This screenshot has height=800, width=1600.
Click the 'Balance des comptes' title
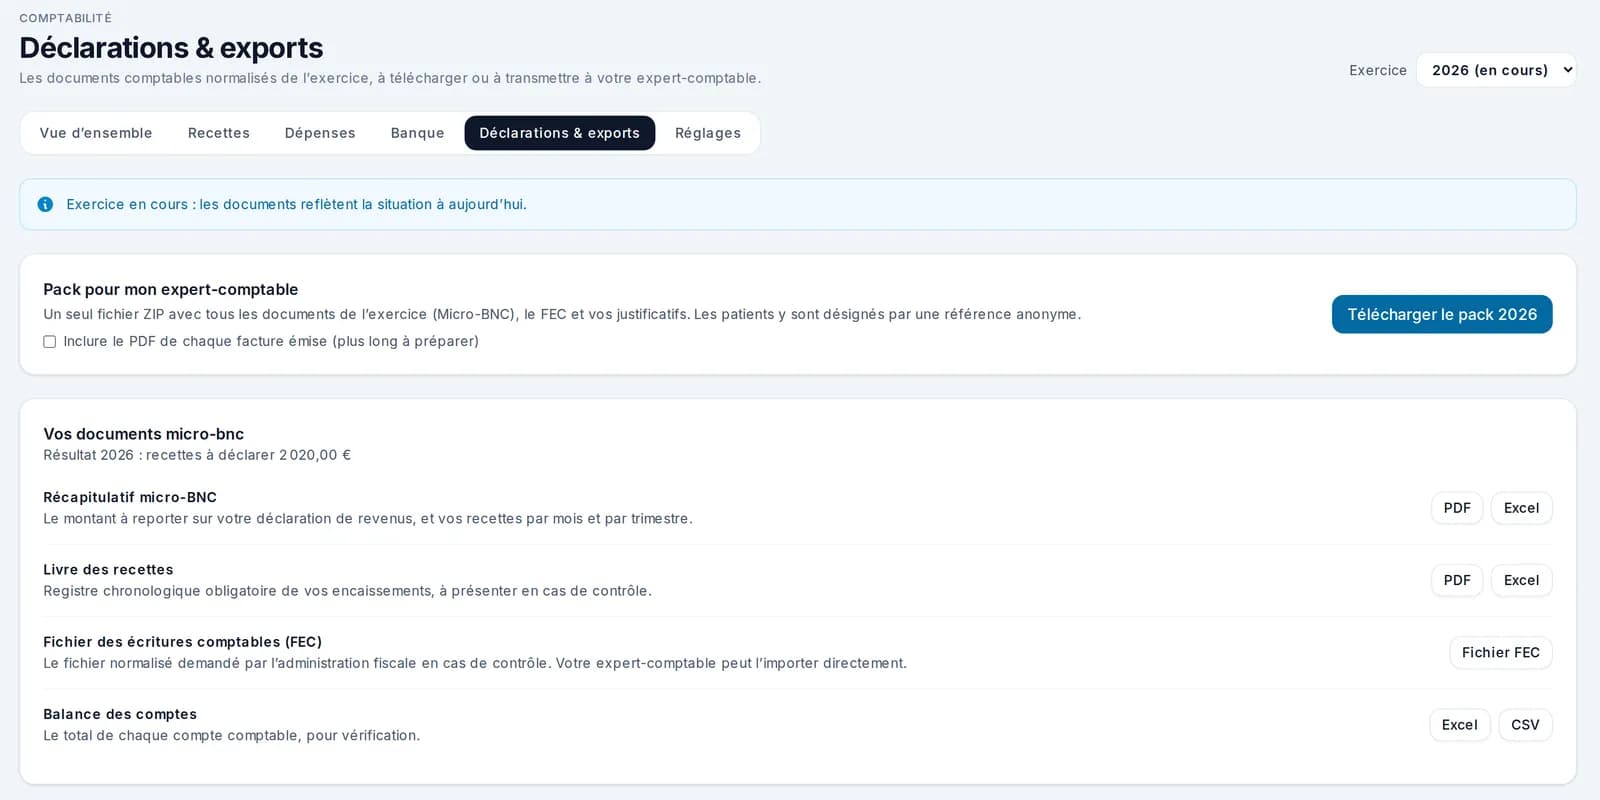tap(120, 714)
